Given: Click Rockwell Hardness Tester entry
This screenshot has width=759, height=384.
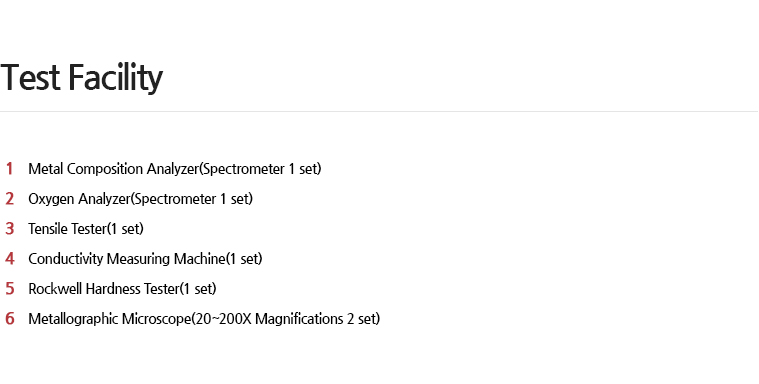Looking at the screenshot, I should [x=122, y=289].
